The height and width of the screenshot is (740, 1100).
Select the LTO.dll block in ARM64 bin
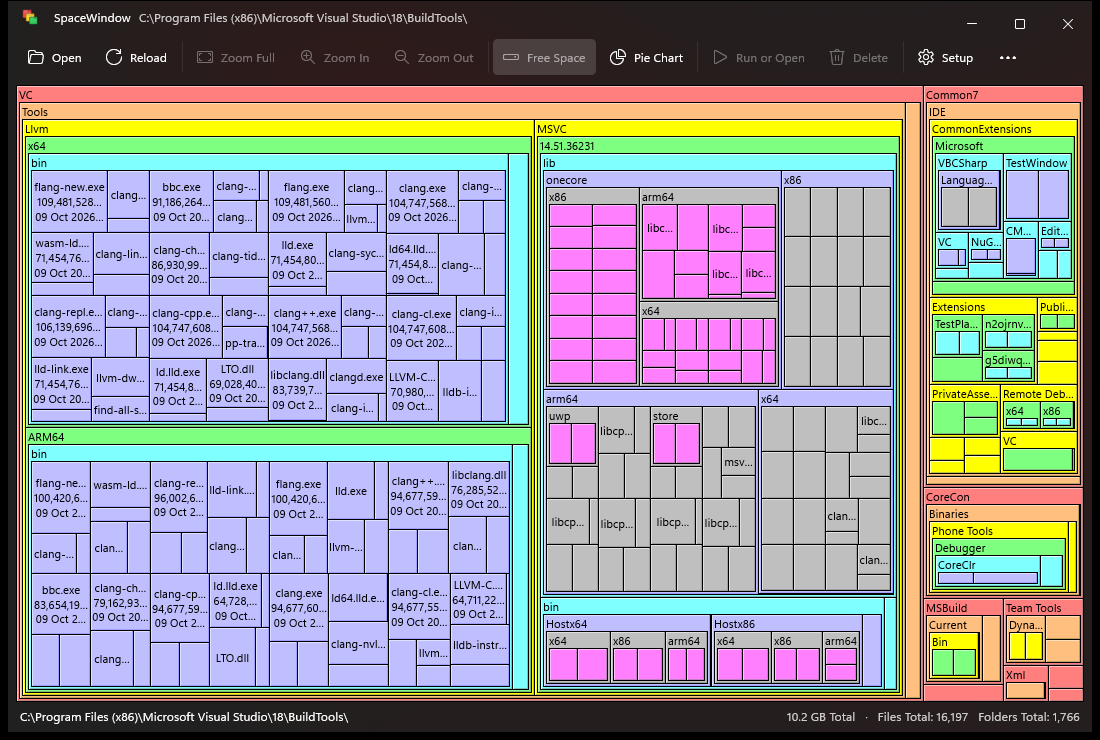pyautogui.click(x=232, y=658)
